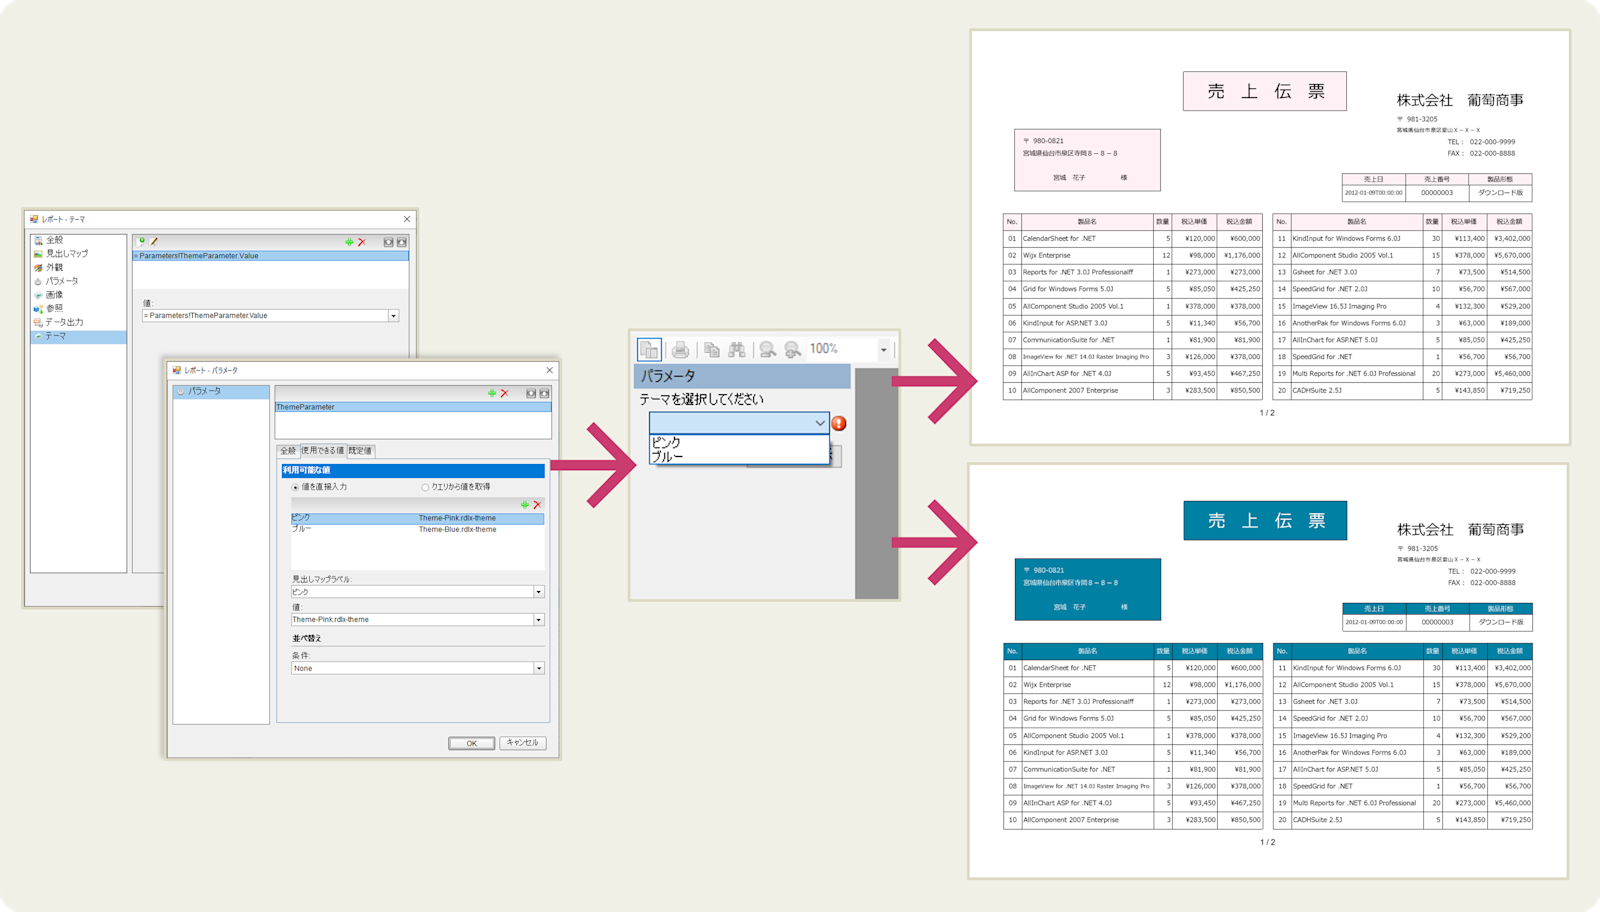This screenshot has width=1600, height=912.
Task: Click the green add icon above the values list
Action: pyautogui.click(x=524, y=505)
